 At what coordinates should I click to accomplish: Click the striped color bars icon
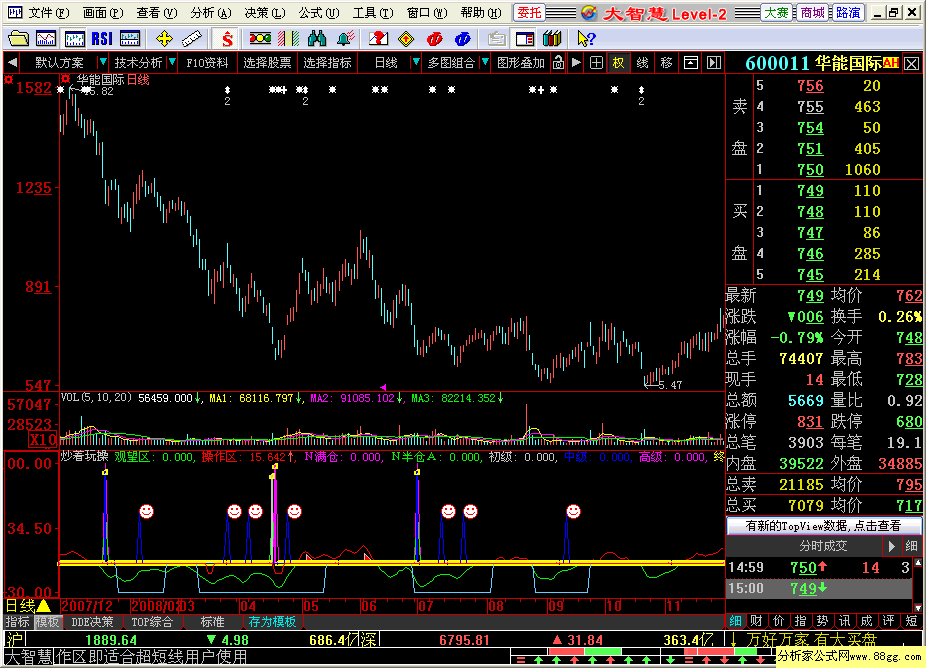click(288, 39)
